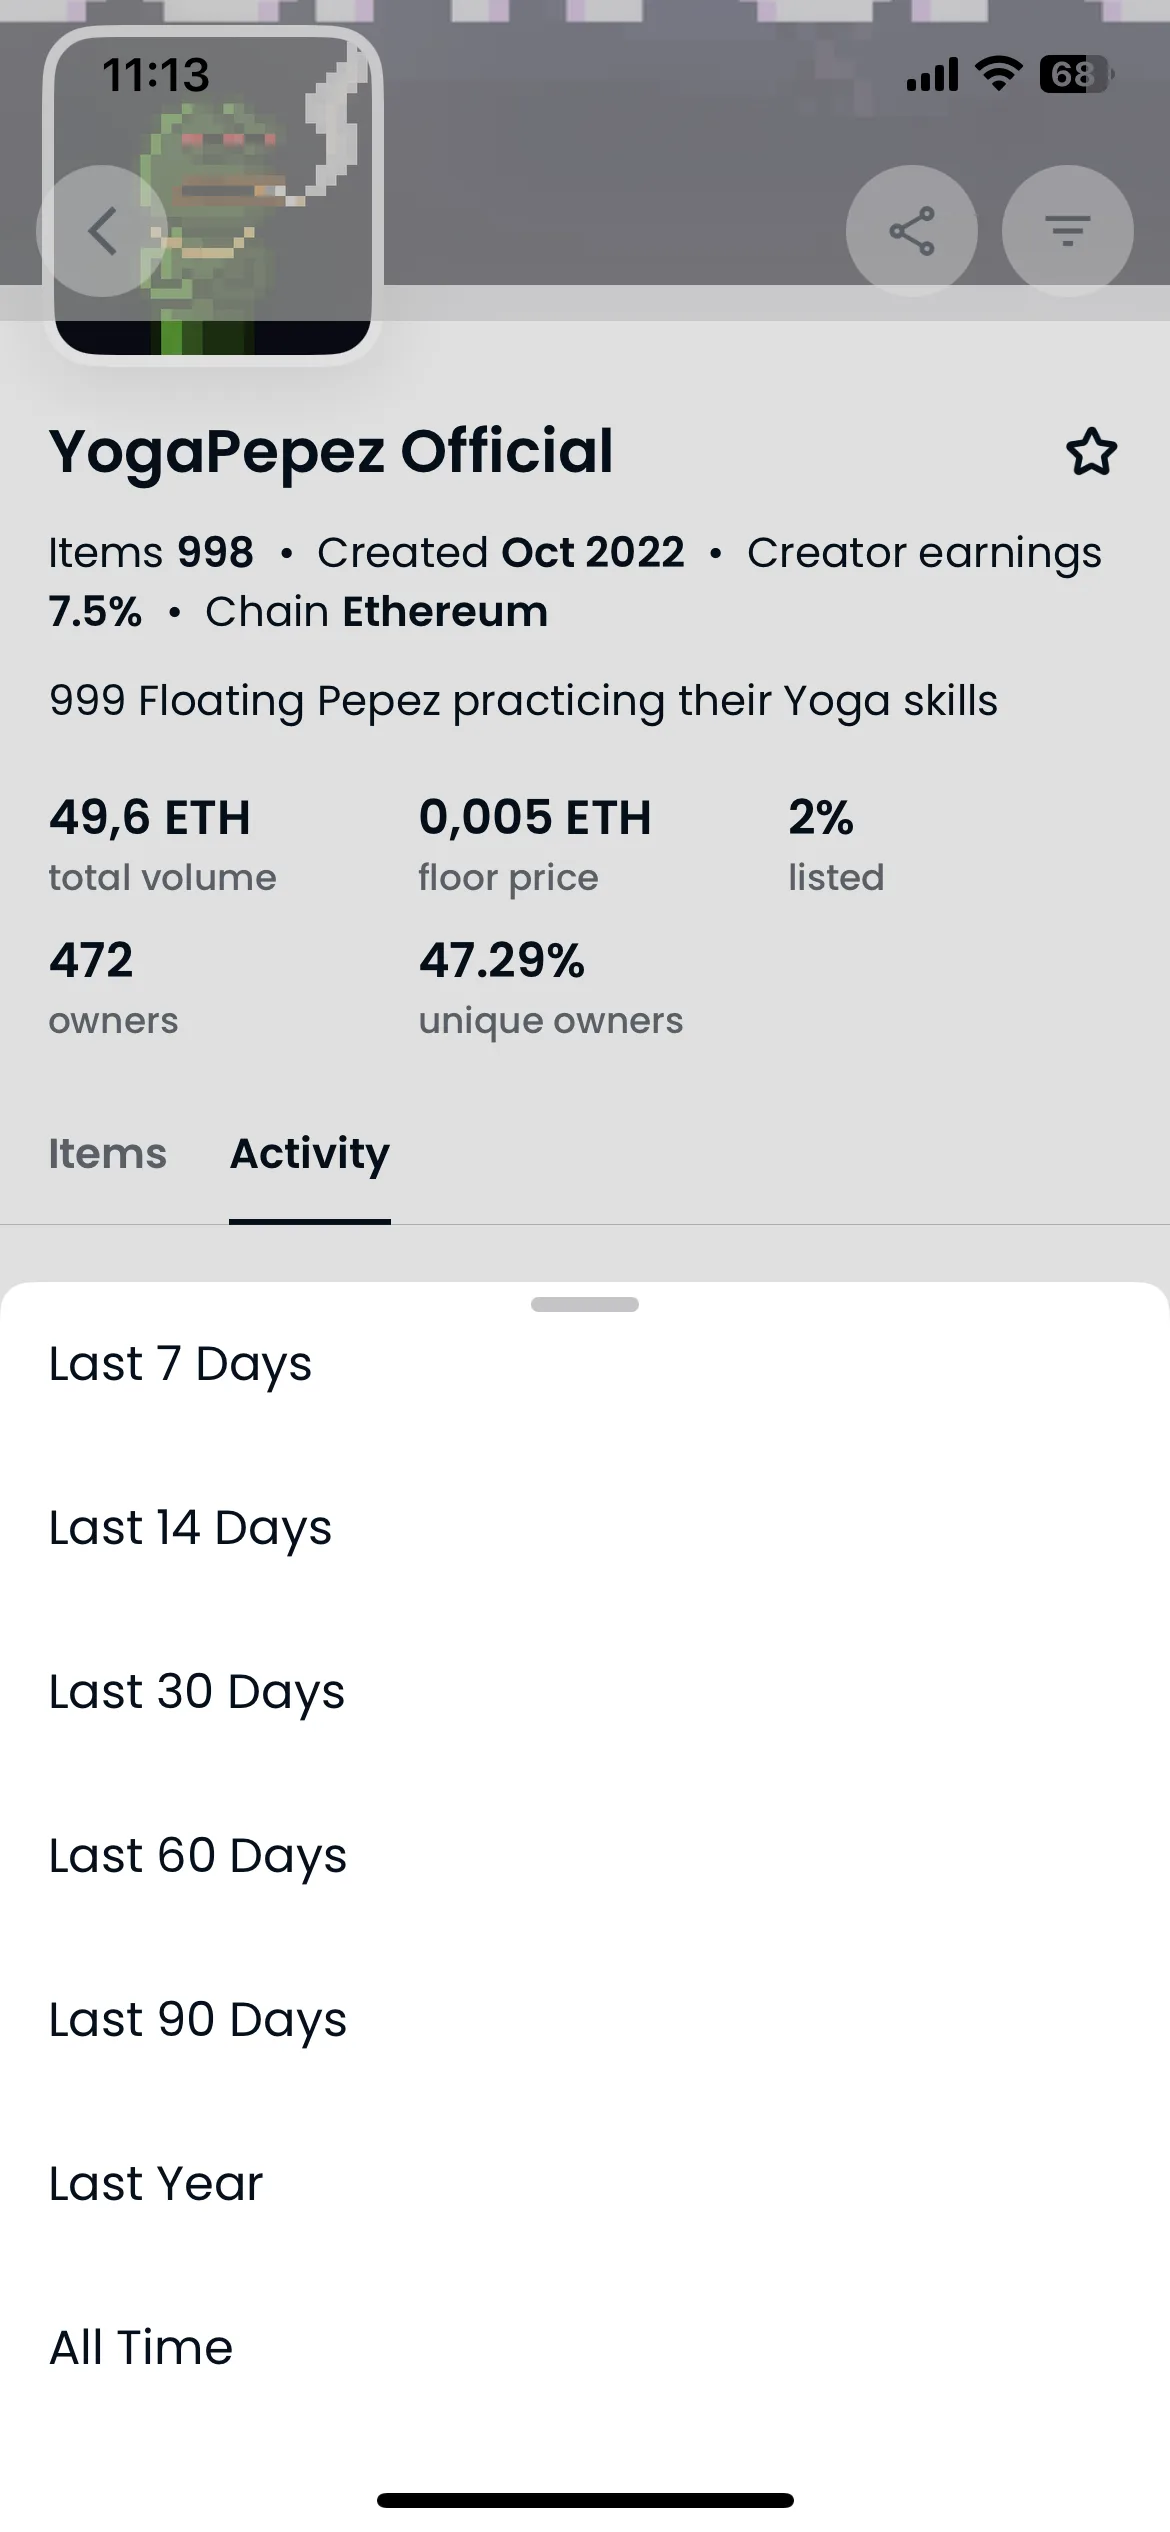Tap the battery indicator in status bar
Viewport: 1170px width, 2532px height.
pyautogui.click(x=1077, y=75)
